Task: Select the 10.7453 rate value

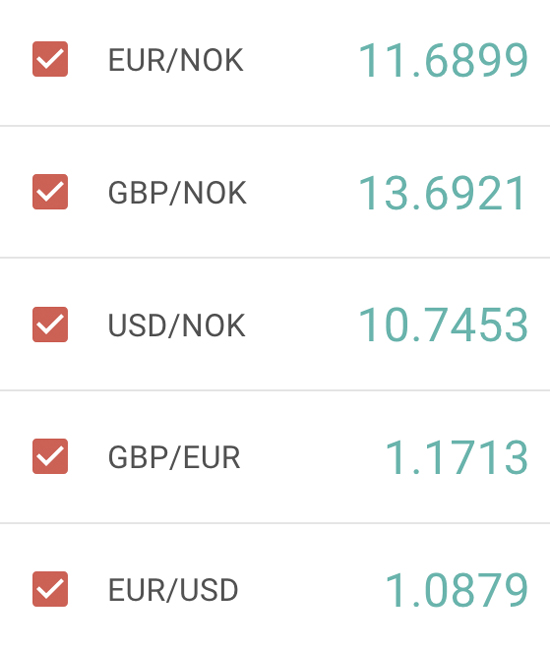Action: (x=443, y=326)
